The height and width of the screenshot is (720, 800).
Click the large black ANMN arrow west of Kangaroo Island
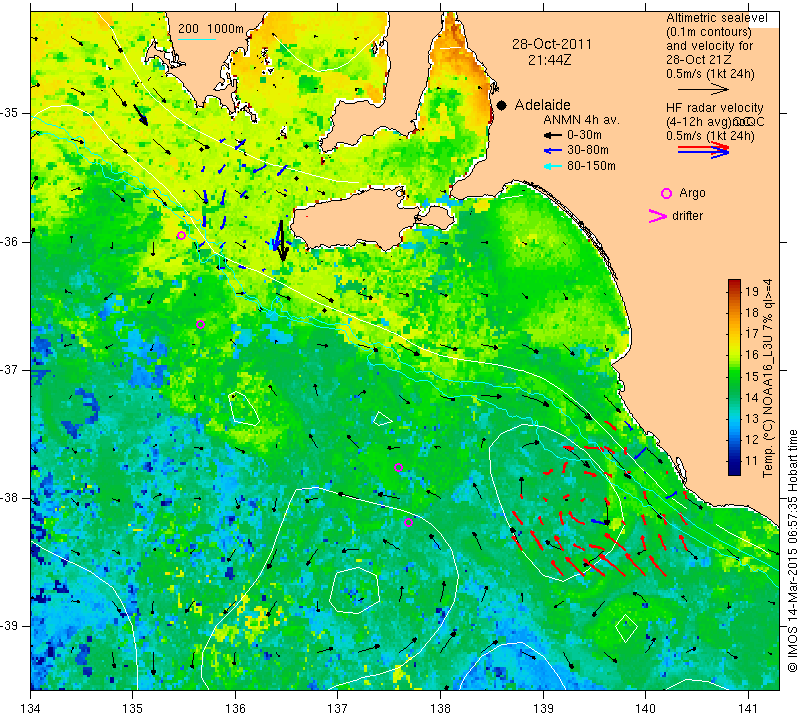click(x=282, y=241)
